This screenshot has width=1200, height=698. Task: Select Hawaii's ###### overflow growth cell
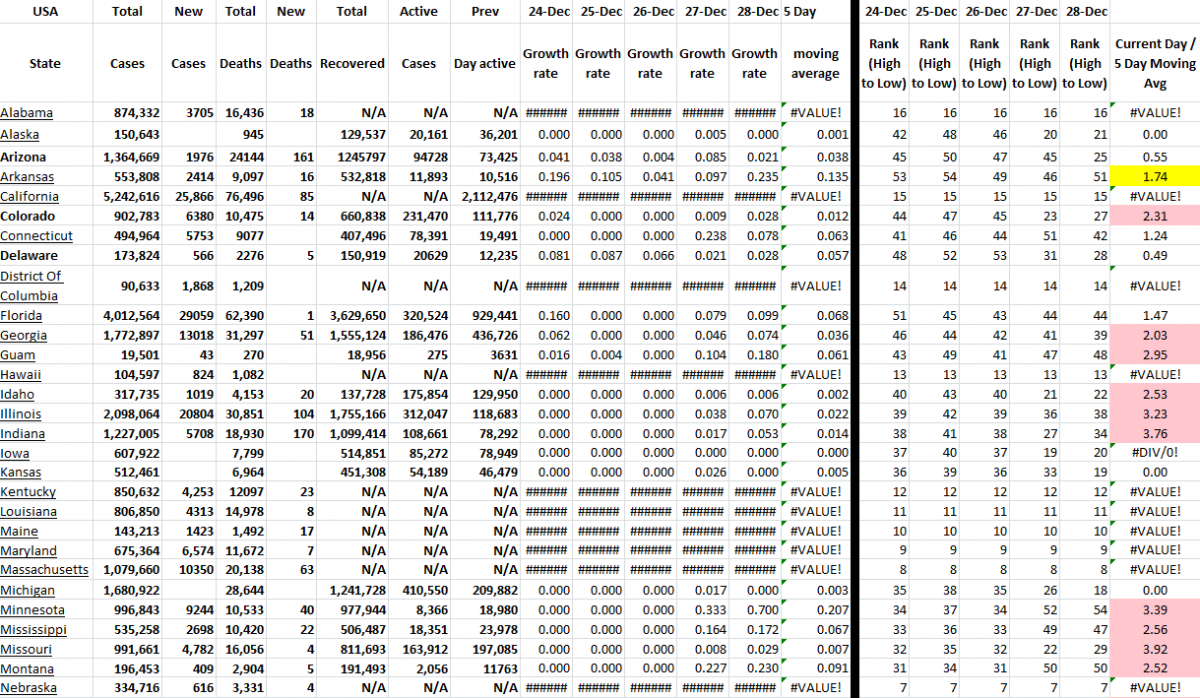[546, 374]
